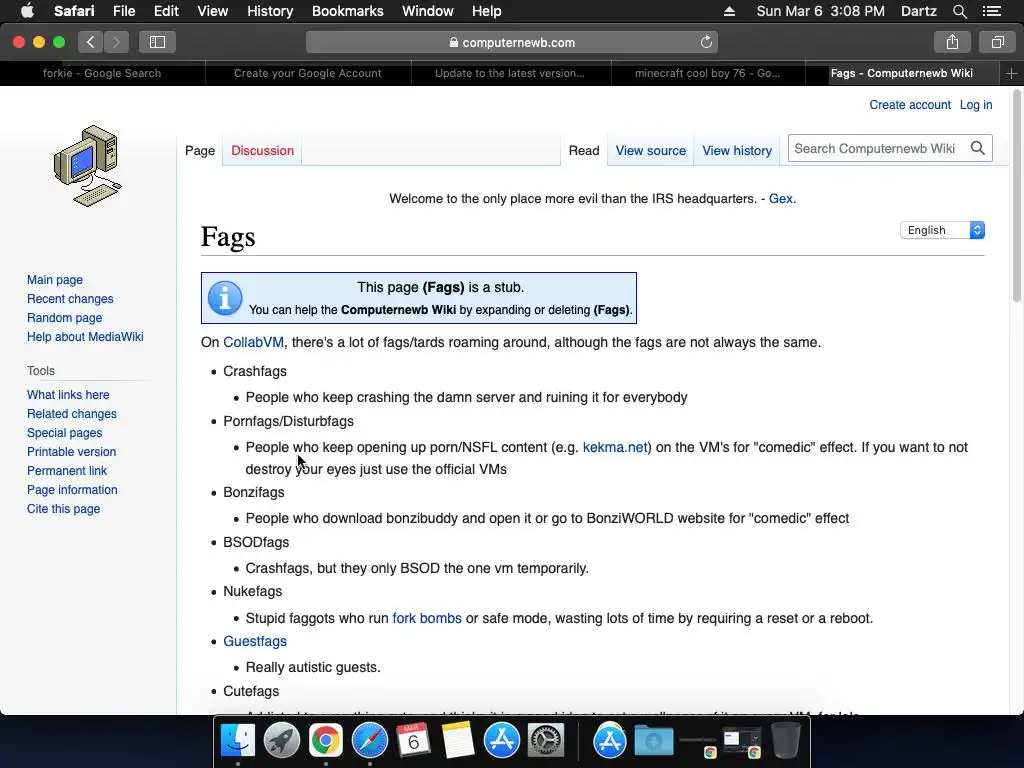Click the Computernewb Wiki computer logo
The width and height of the screenshot is (1024, 768).
(x=88, y=166)
